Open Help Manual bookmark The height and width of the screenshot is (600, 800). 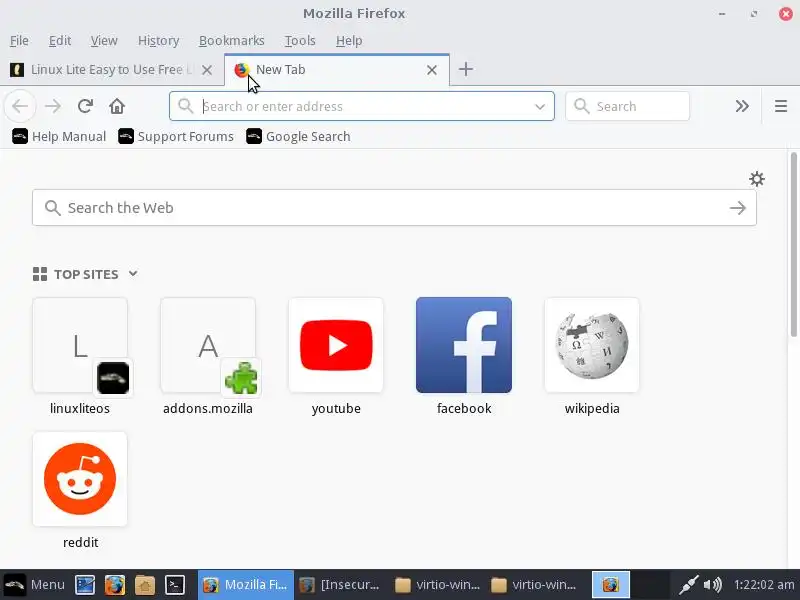click(59, 136)
